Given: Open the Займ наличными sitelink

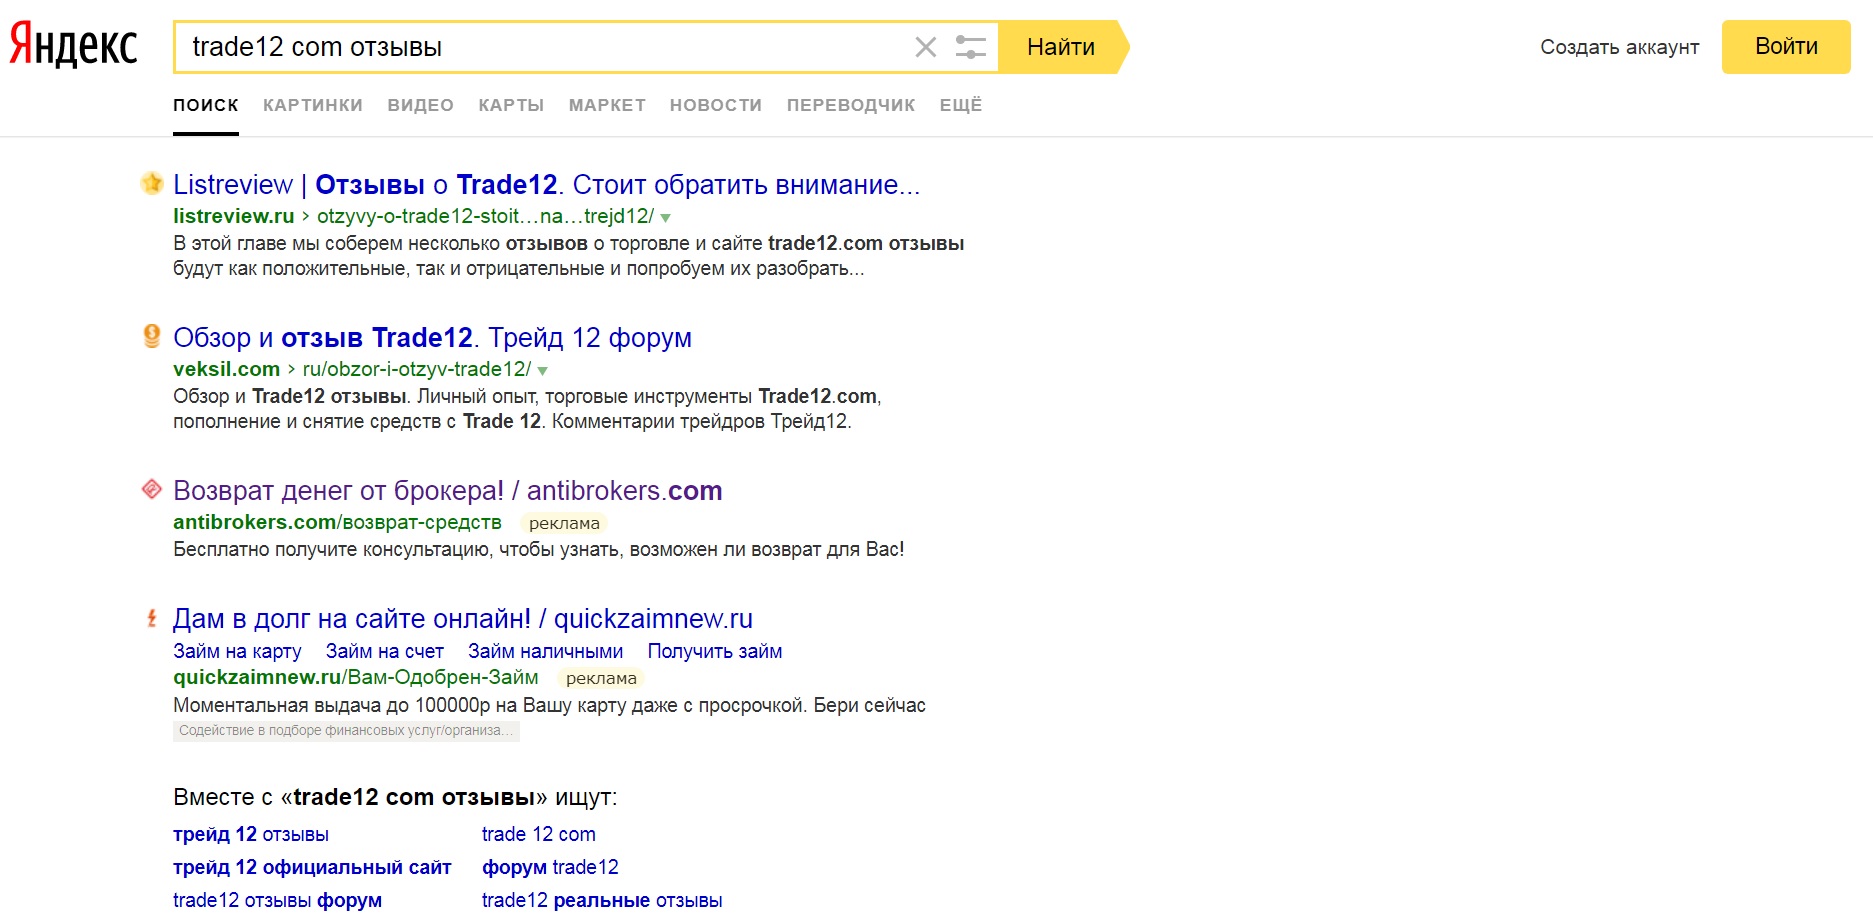Looking at the screenshot, I should point(545,652).
